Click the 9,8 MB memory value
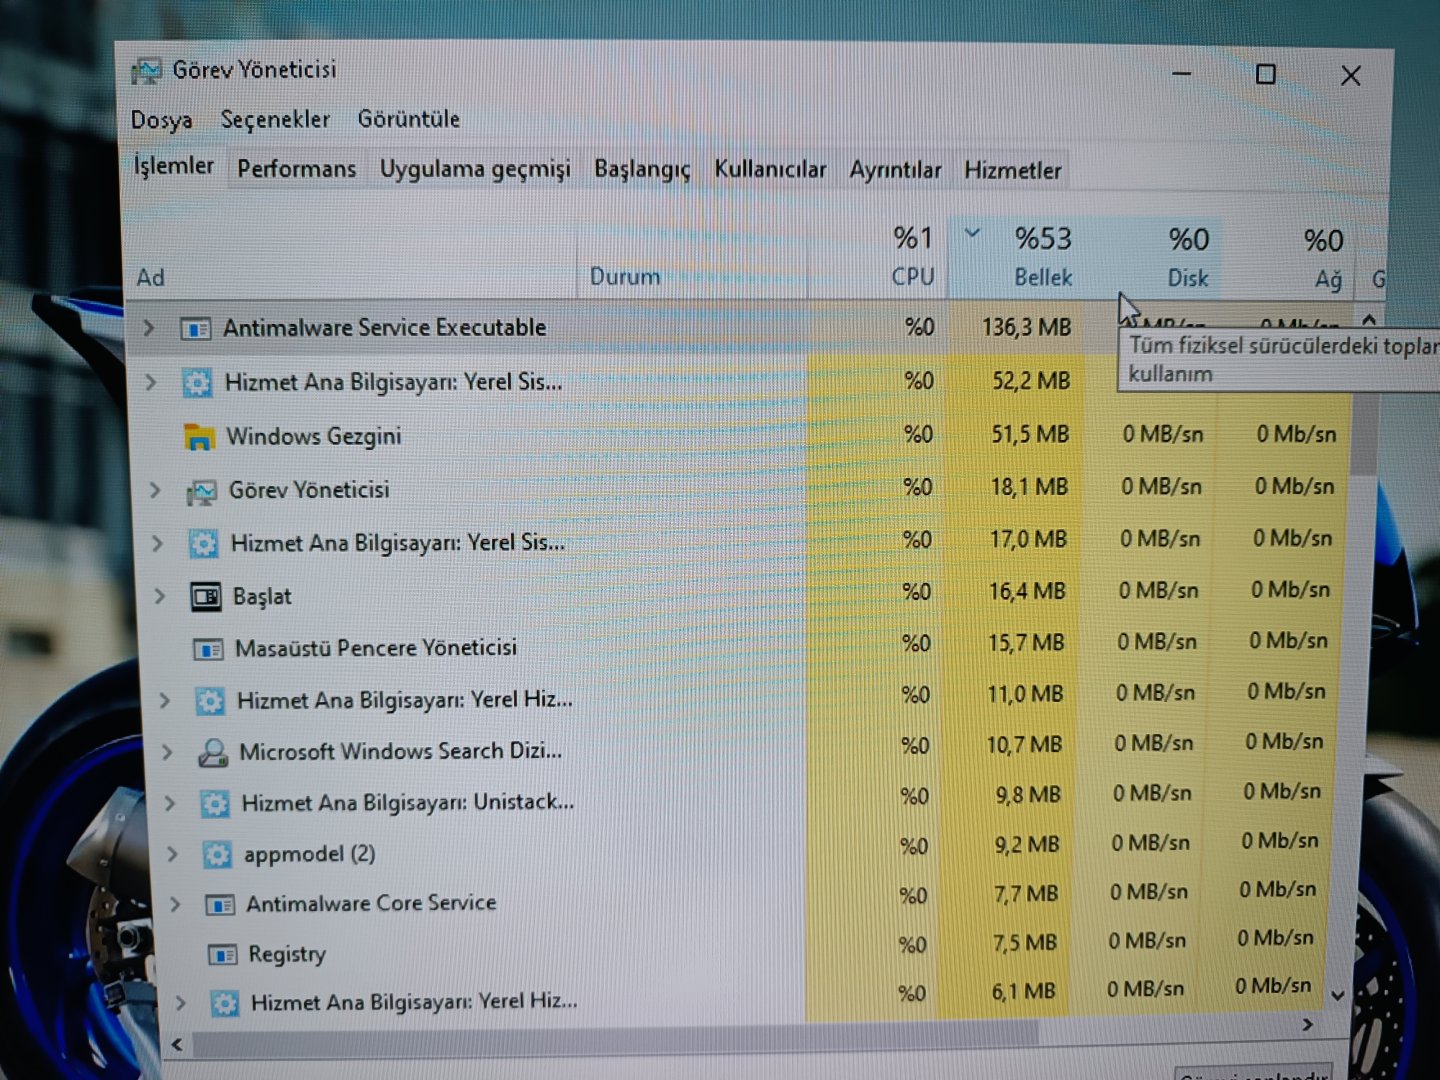 (1027, 794)
